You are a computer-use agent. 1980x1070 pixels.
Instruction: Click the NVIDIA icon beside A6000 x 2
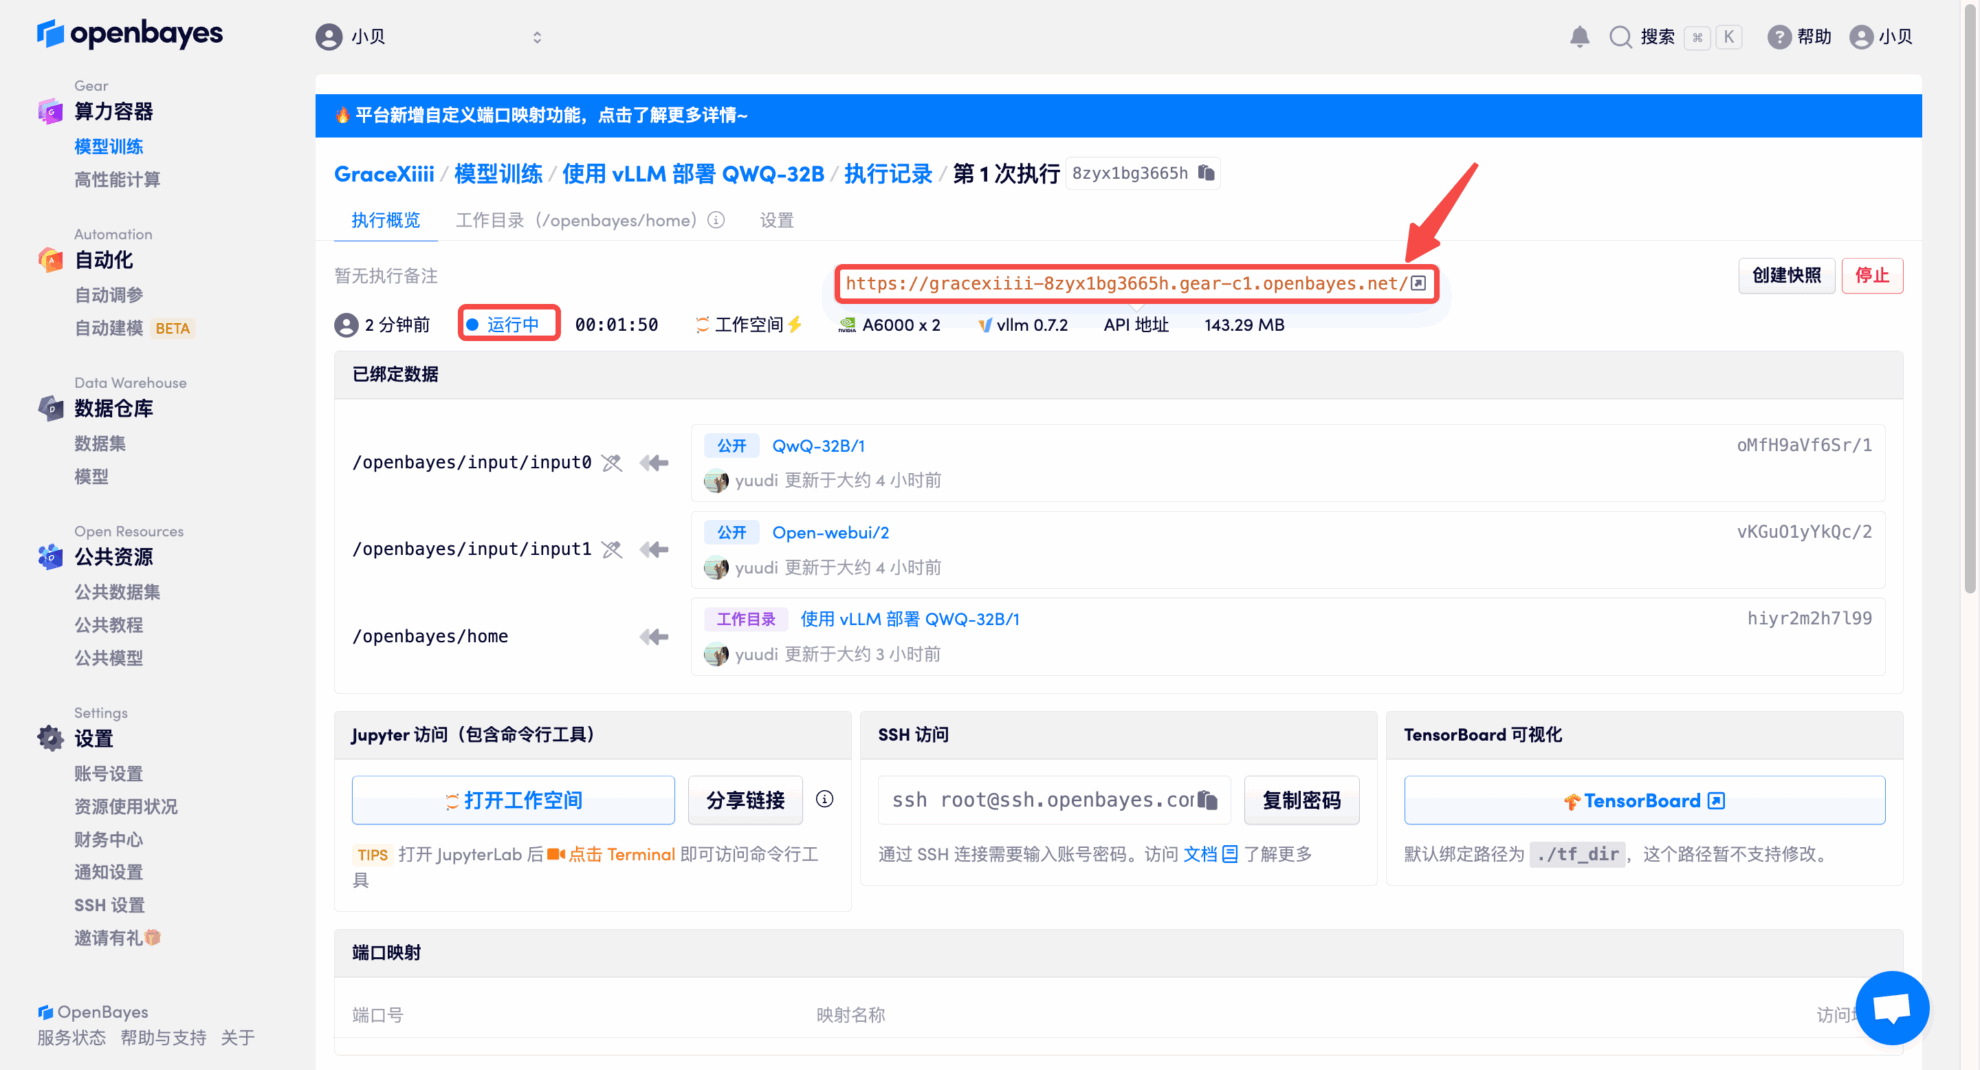pyautogui.click(x=847, y=325)
